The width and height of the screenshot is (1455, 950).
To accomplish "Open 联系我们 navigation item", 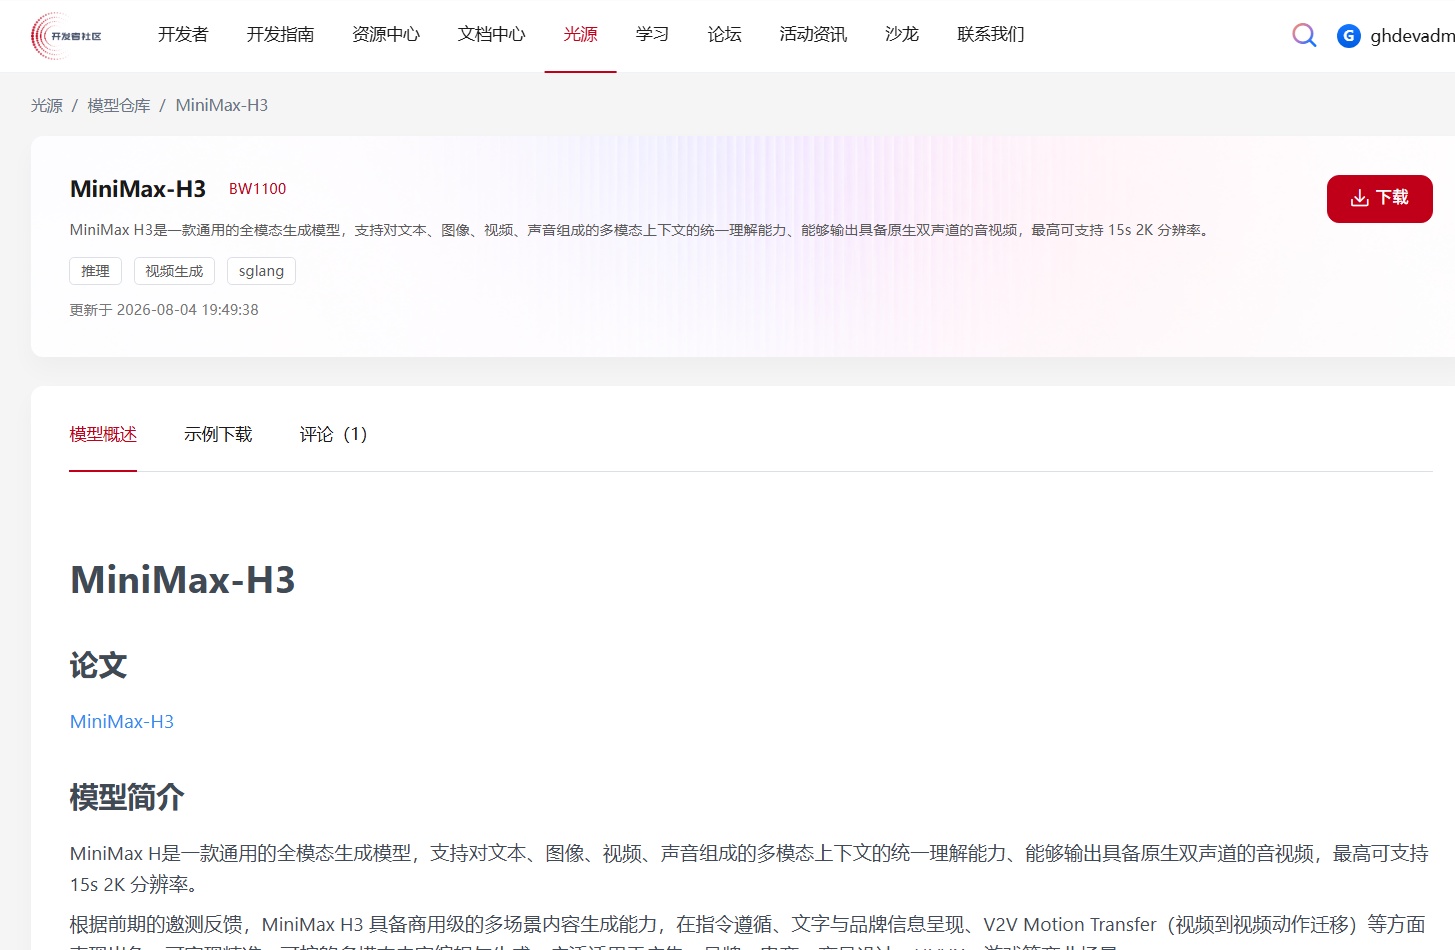I will (990, 35).
